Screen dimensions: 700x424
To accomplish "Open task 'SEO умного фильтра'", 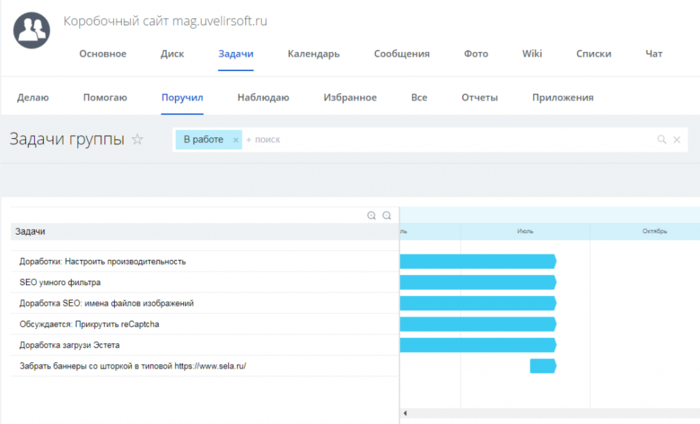I will (x=60, y=283).
